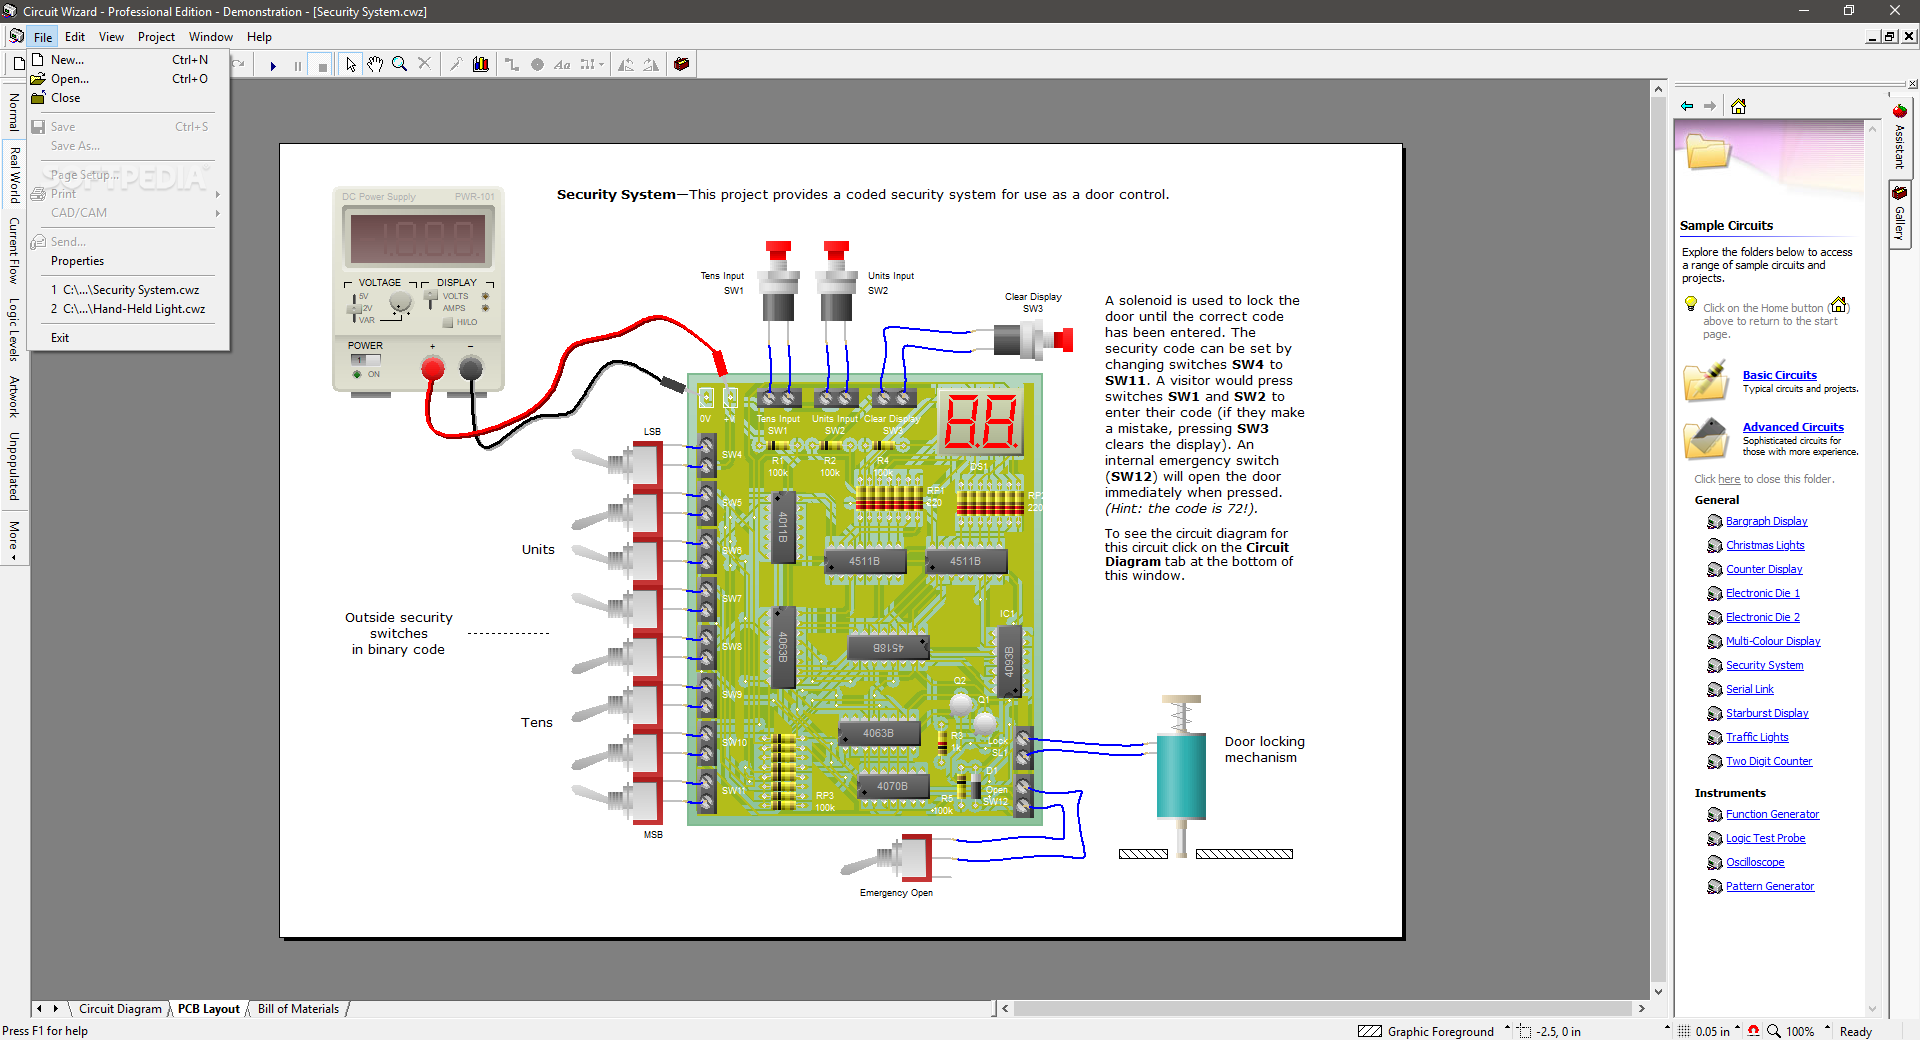Viewport: 1920px width, 1040px height.
Task: Switch to Logic Levels view style
Action: pyautogui.click(x=14, y=329)
